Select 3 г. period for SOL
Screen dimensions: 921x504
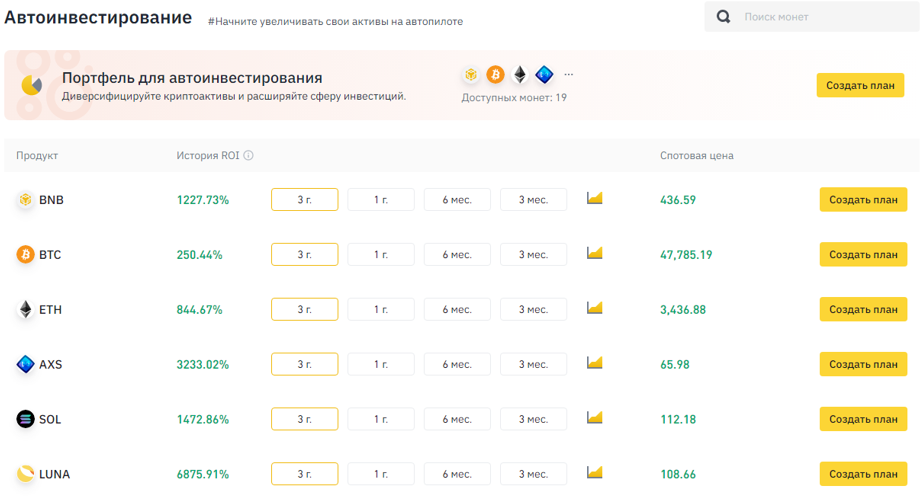(304, 419)
